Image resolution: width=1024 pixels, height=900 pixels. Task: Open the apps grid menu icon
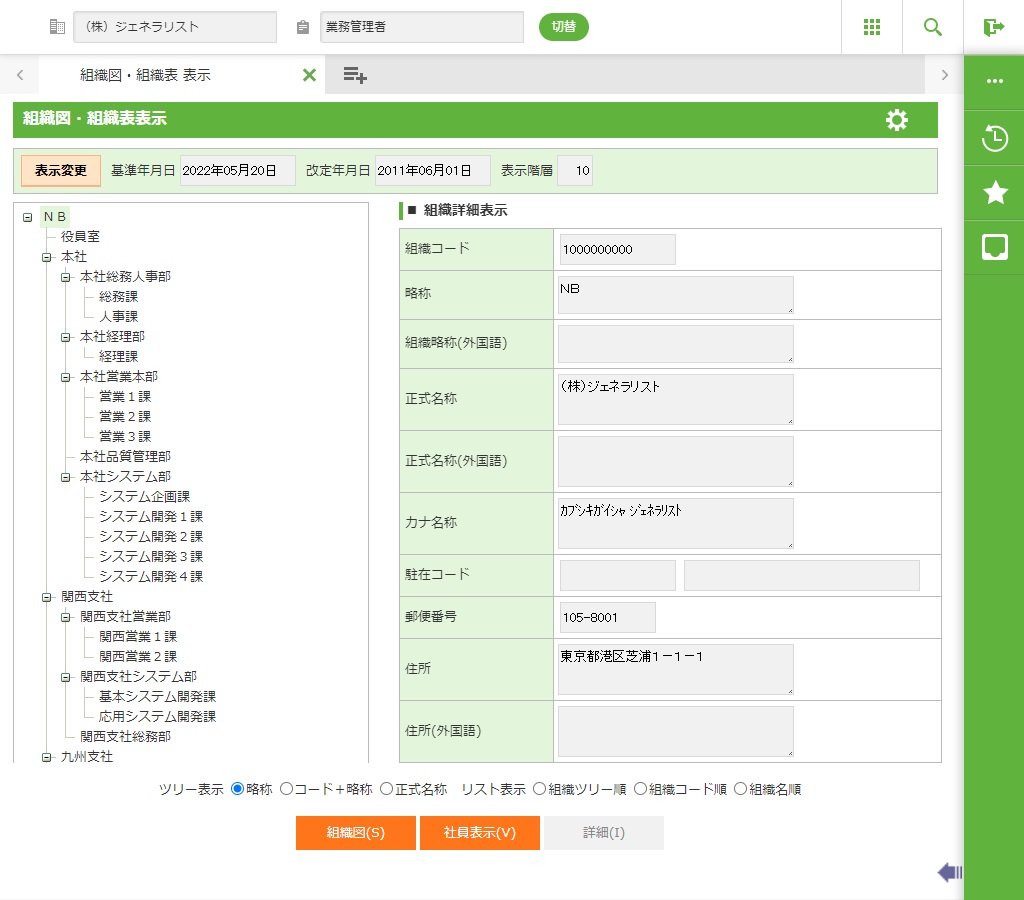point(871,27)
